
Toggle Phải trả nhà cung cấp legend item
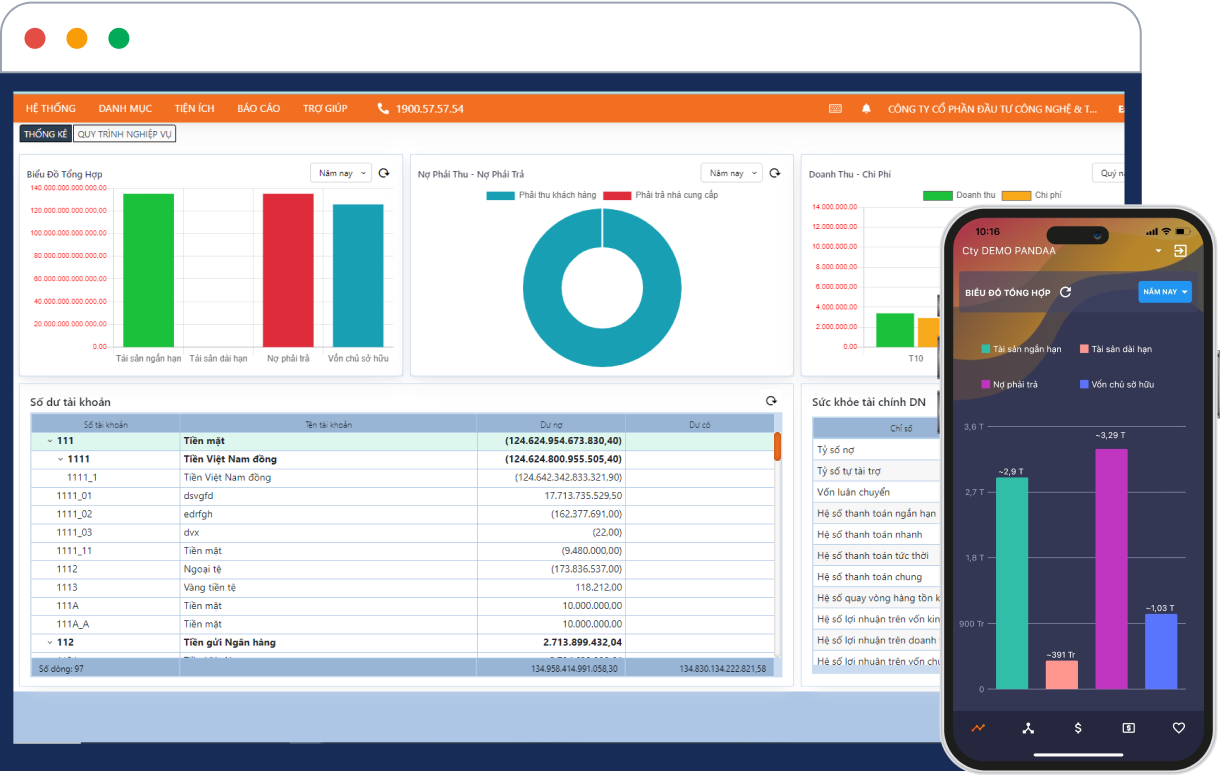click(x=660, y=195)
